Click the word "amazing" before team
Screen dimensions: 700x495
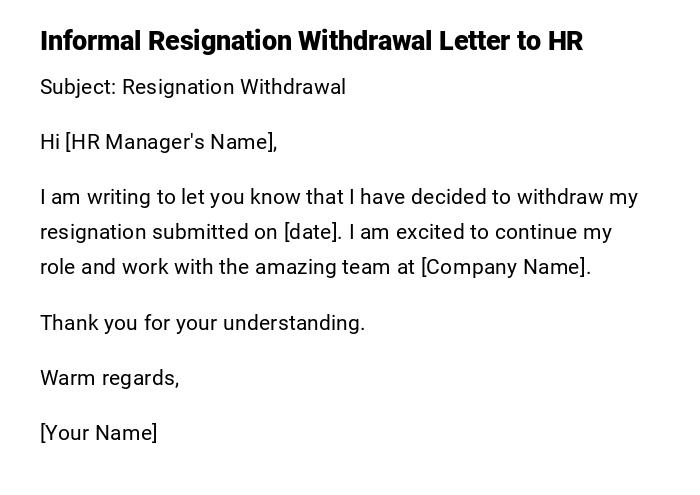click(x=294, y=267)
